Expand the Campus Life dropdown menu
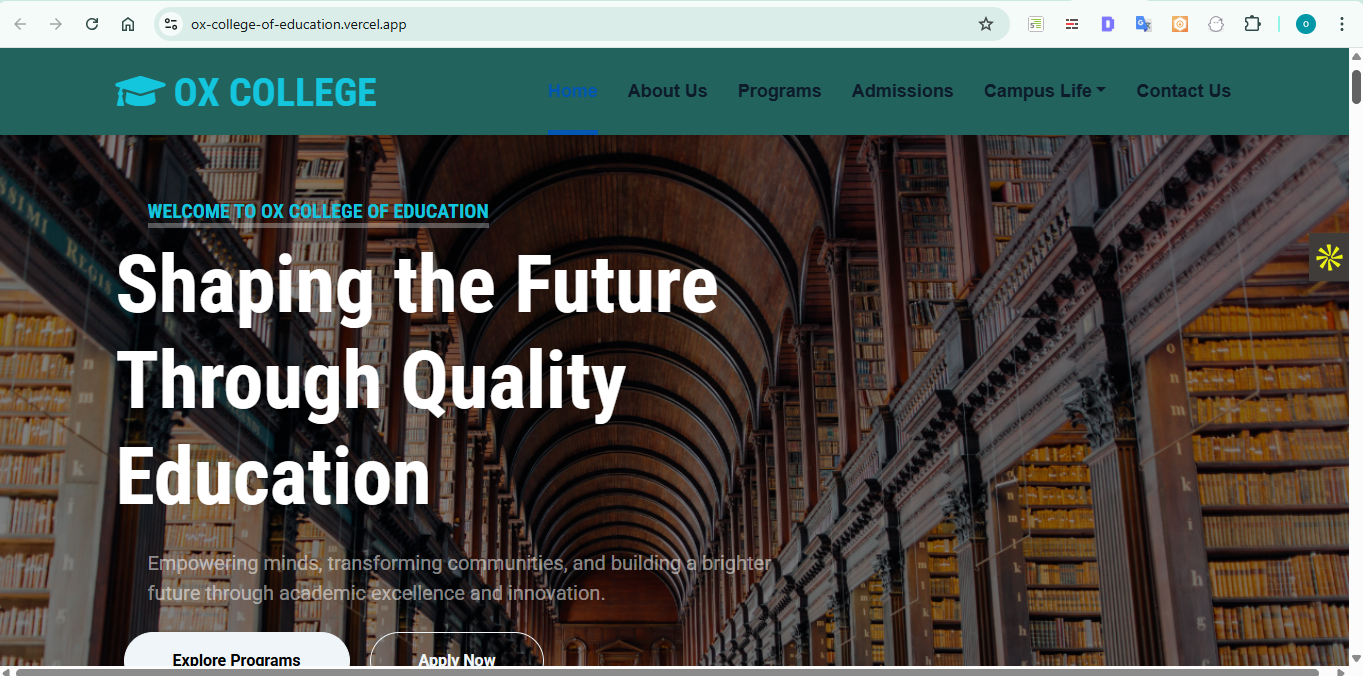This screenshot has width=1363, height=676. click(x=1044, y=91)
